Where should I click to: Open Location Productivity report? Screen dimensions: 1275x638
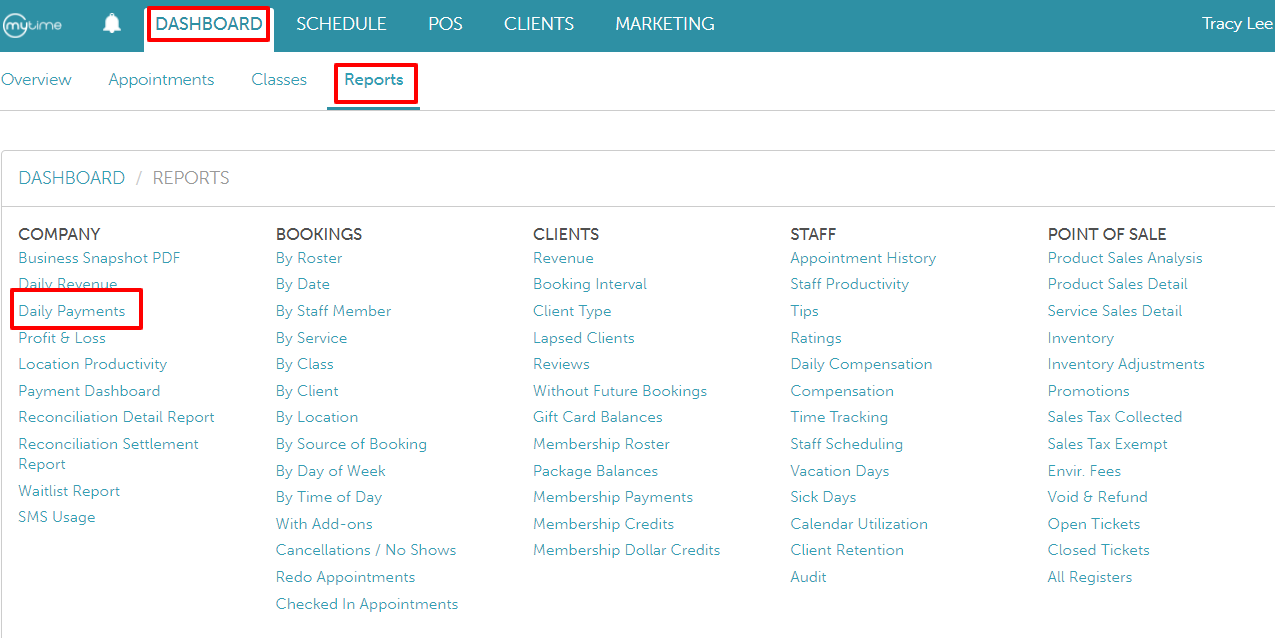[x=93, y=364]
